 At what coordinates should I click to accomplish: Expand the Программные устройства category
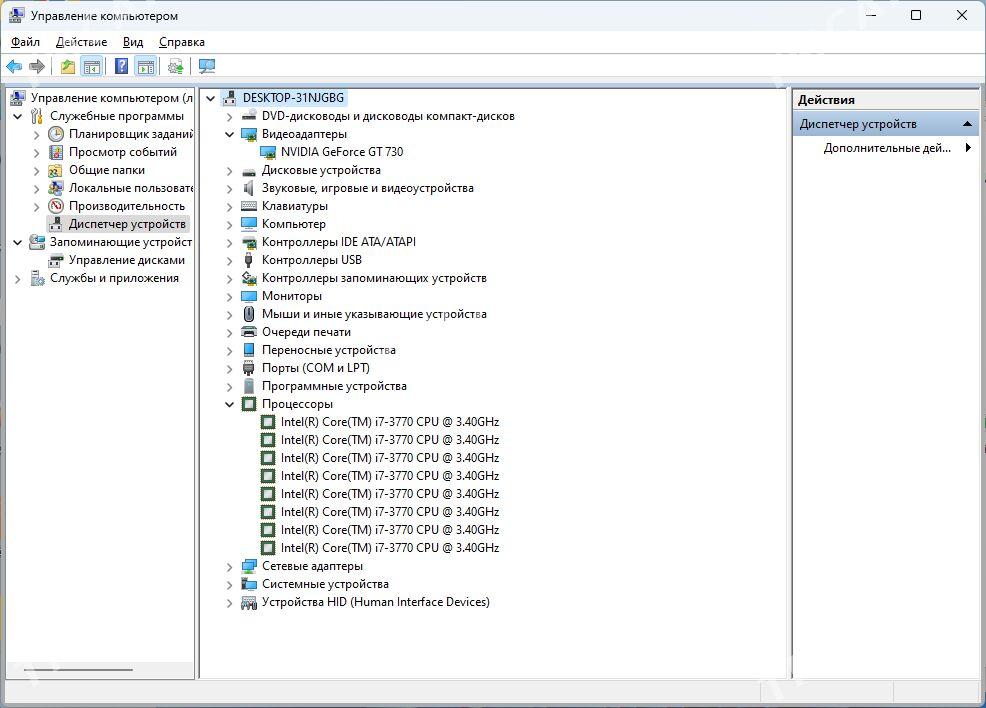[230, 387]
